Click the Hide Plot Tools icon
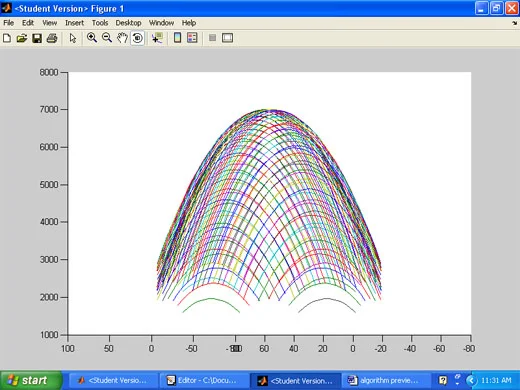The height and width of the screenshot is (390, 520). [x=212, y=38]
